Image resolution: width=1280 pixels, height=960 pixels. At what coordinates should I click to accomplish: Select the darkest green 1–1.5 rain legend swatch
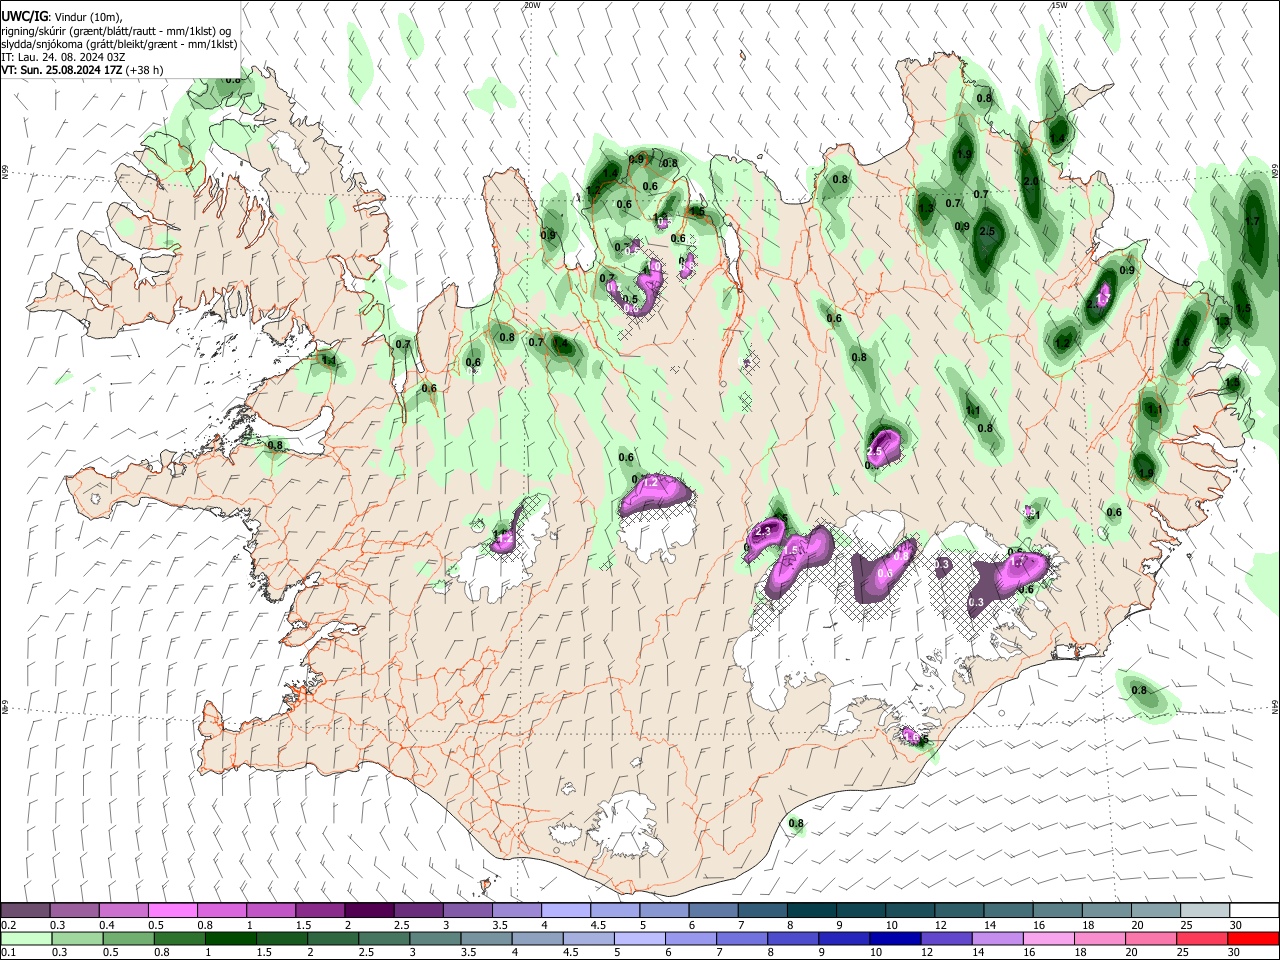pos(231,939)
